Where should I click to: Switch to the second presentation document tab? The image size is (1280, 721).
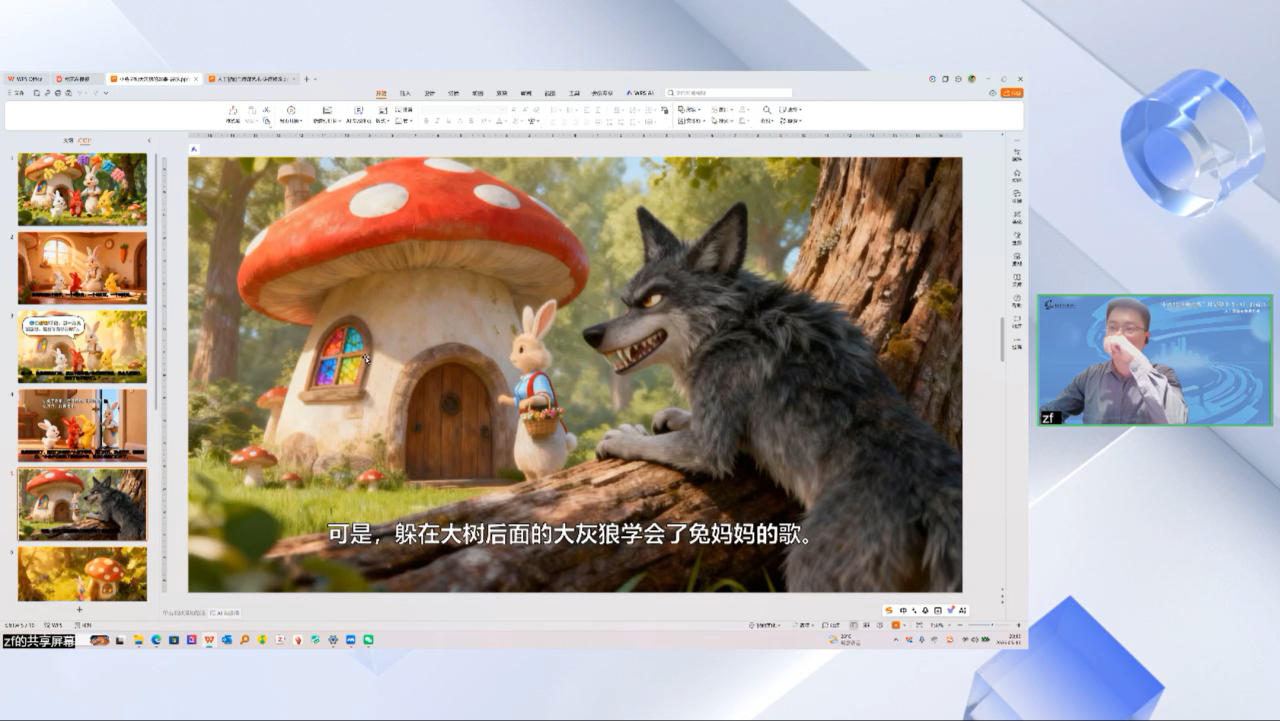(x=252, y=79)
